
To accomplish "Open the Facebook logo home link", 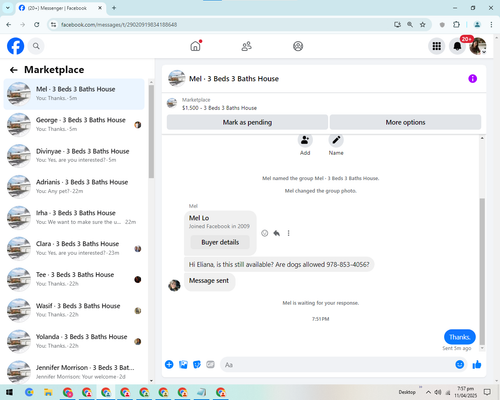I will point(16,46).
